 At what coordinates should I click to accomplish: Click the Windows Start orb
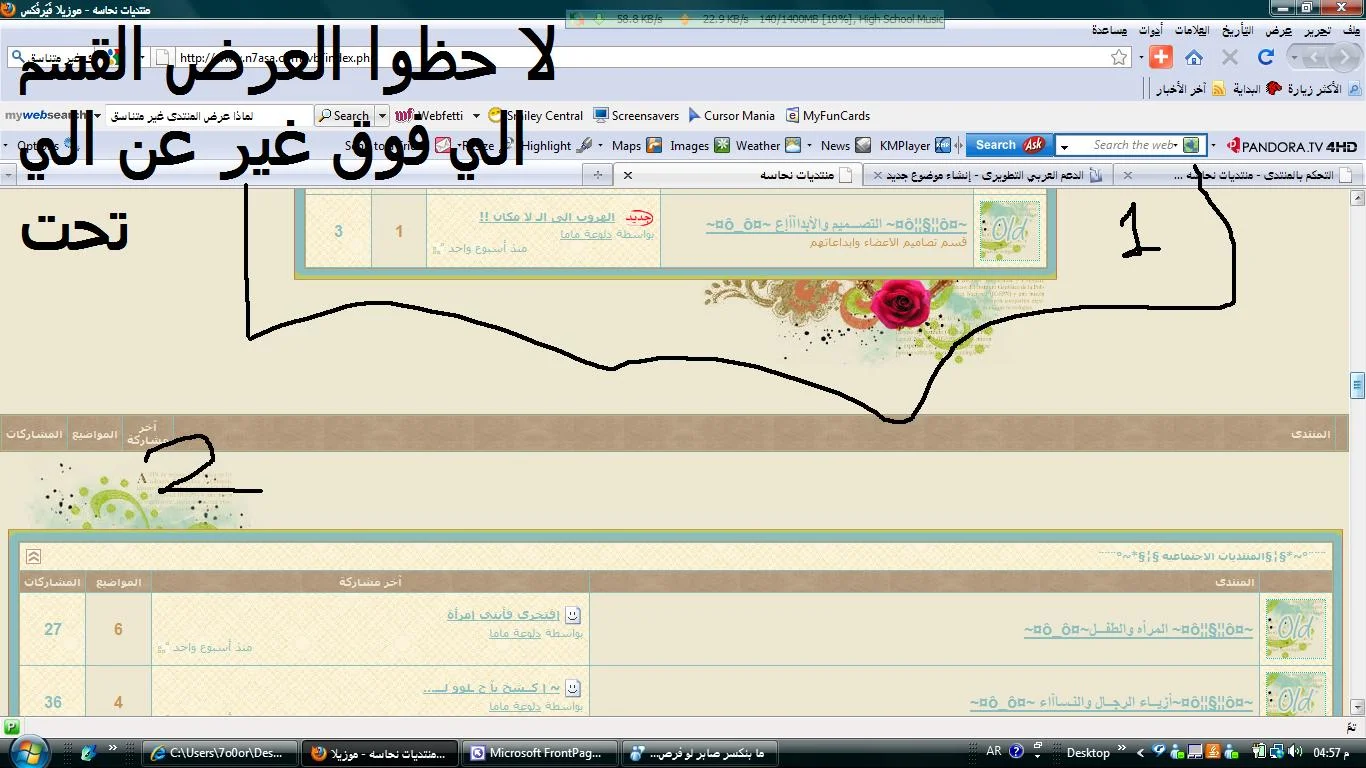pos(24,752)
